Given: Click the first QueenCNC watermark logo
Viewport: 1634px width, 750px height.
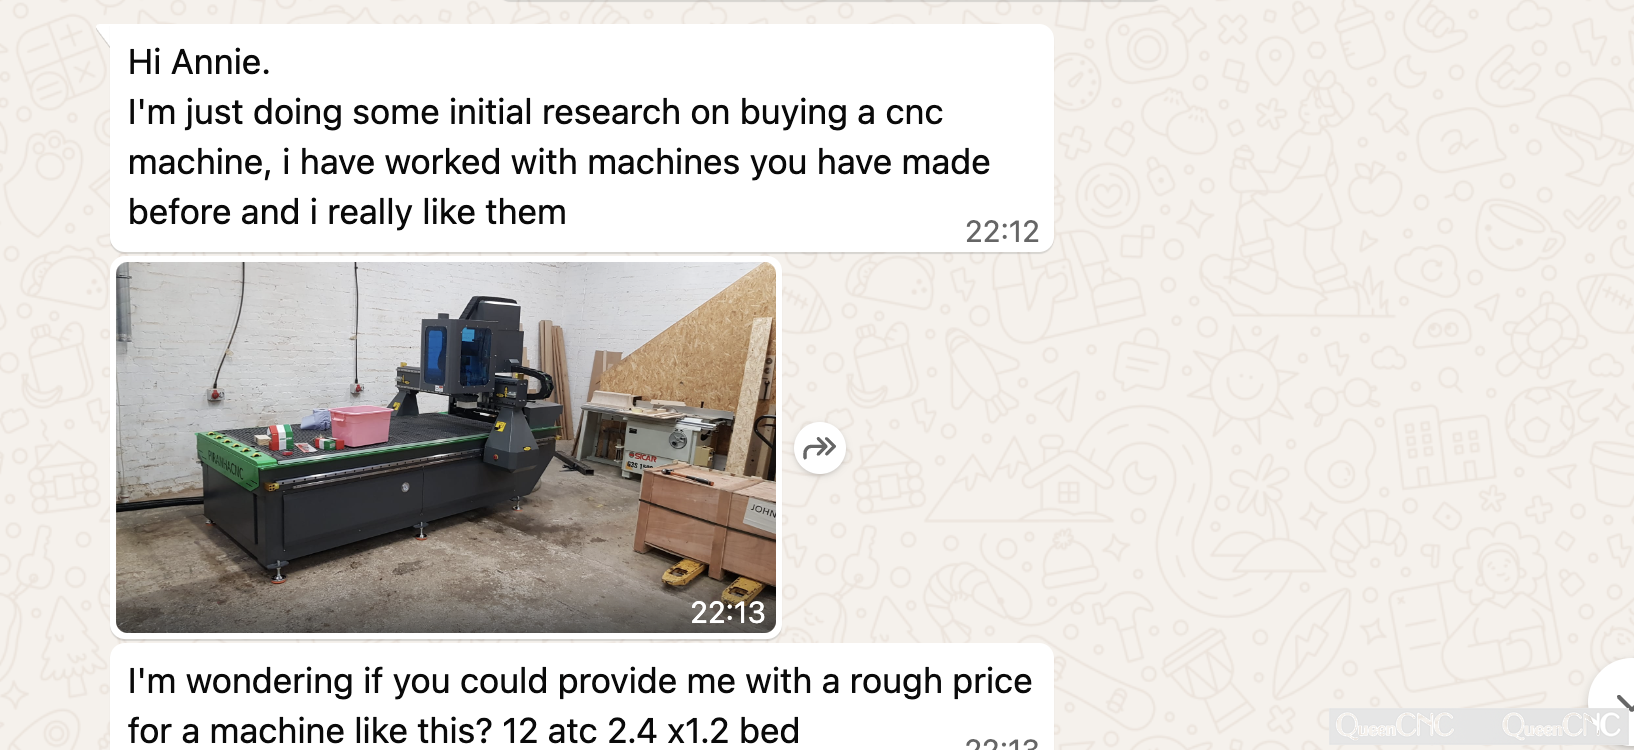Looking at the screenshot, I should (x=1394, y=725).
